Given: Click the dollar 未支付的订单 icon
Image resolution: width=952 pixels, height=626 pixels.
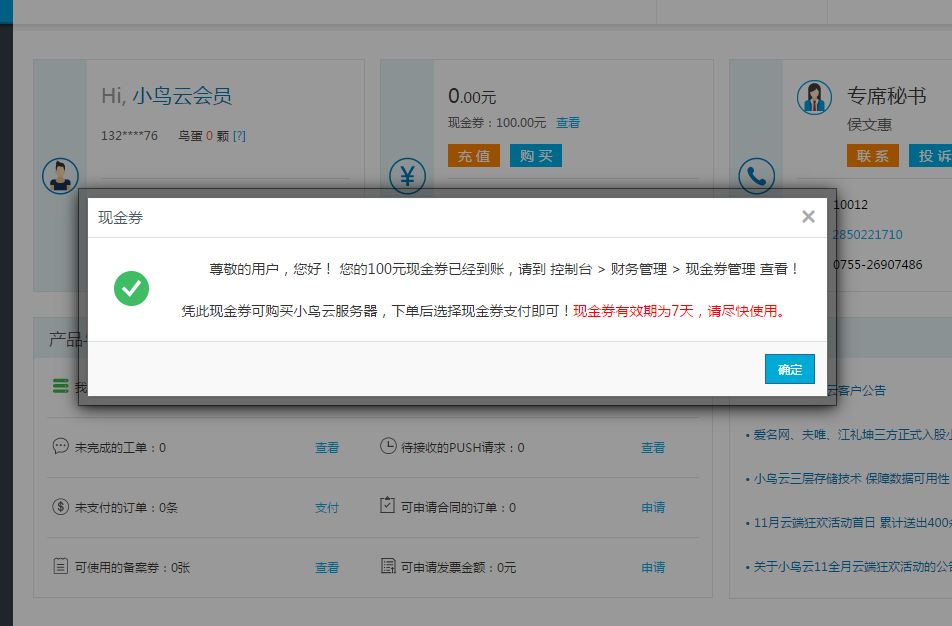Looking at the screenshot, I should click(x=60, y=506).
